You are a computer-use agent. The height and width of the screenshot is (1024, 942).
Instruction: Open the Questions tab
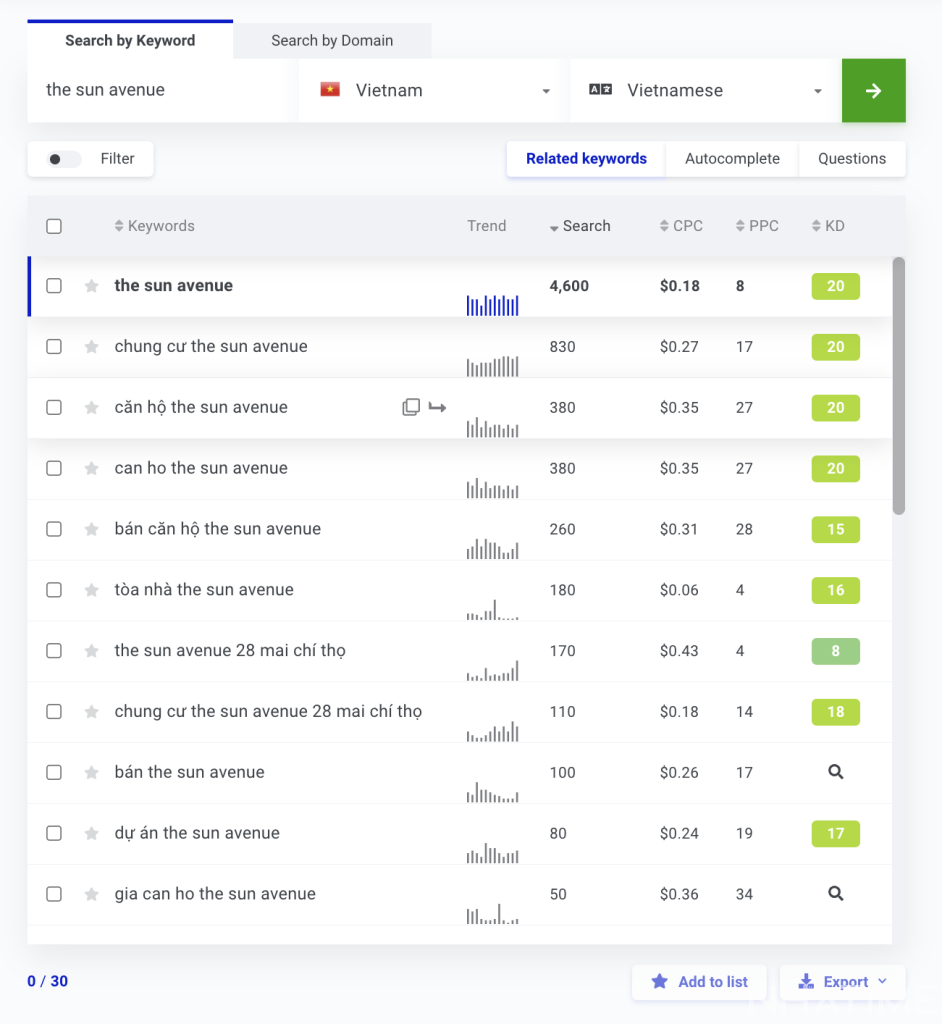[x=852, y=159]
